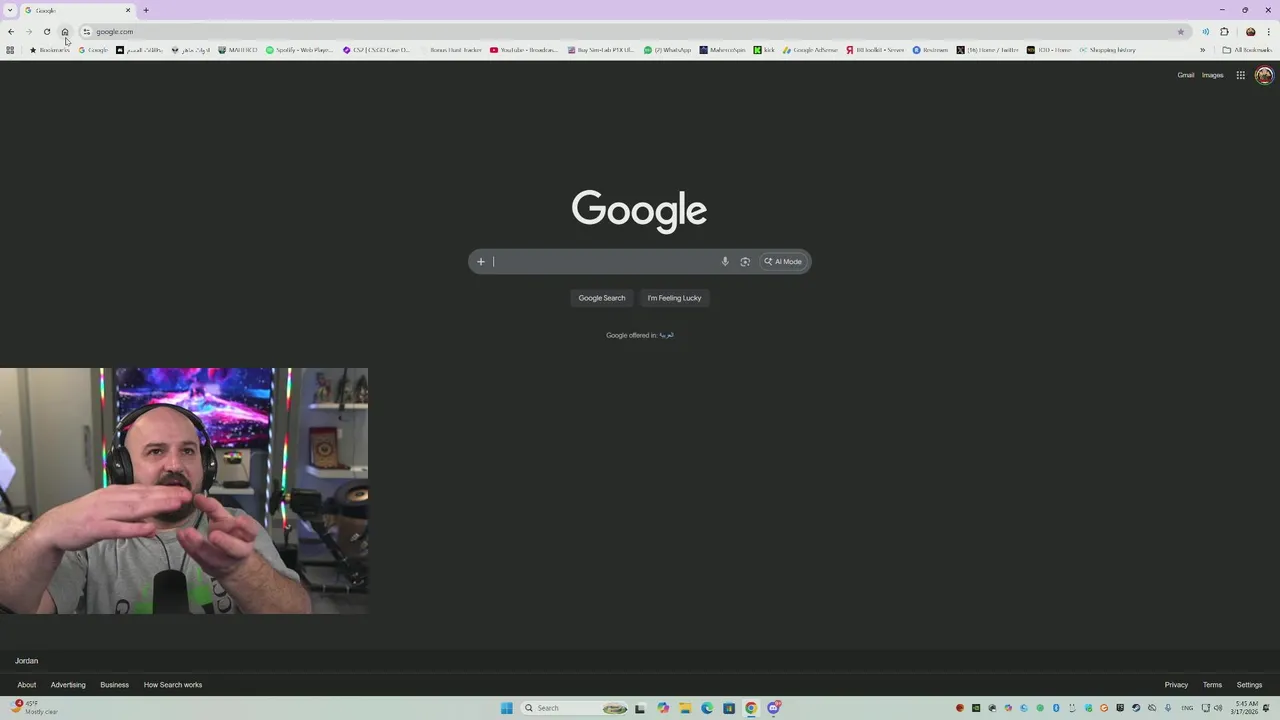
Task: Open the Chrome extensions puzzle icon
Action: (1224, 32)
